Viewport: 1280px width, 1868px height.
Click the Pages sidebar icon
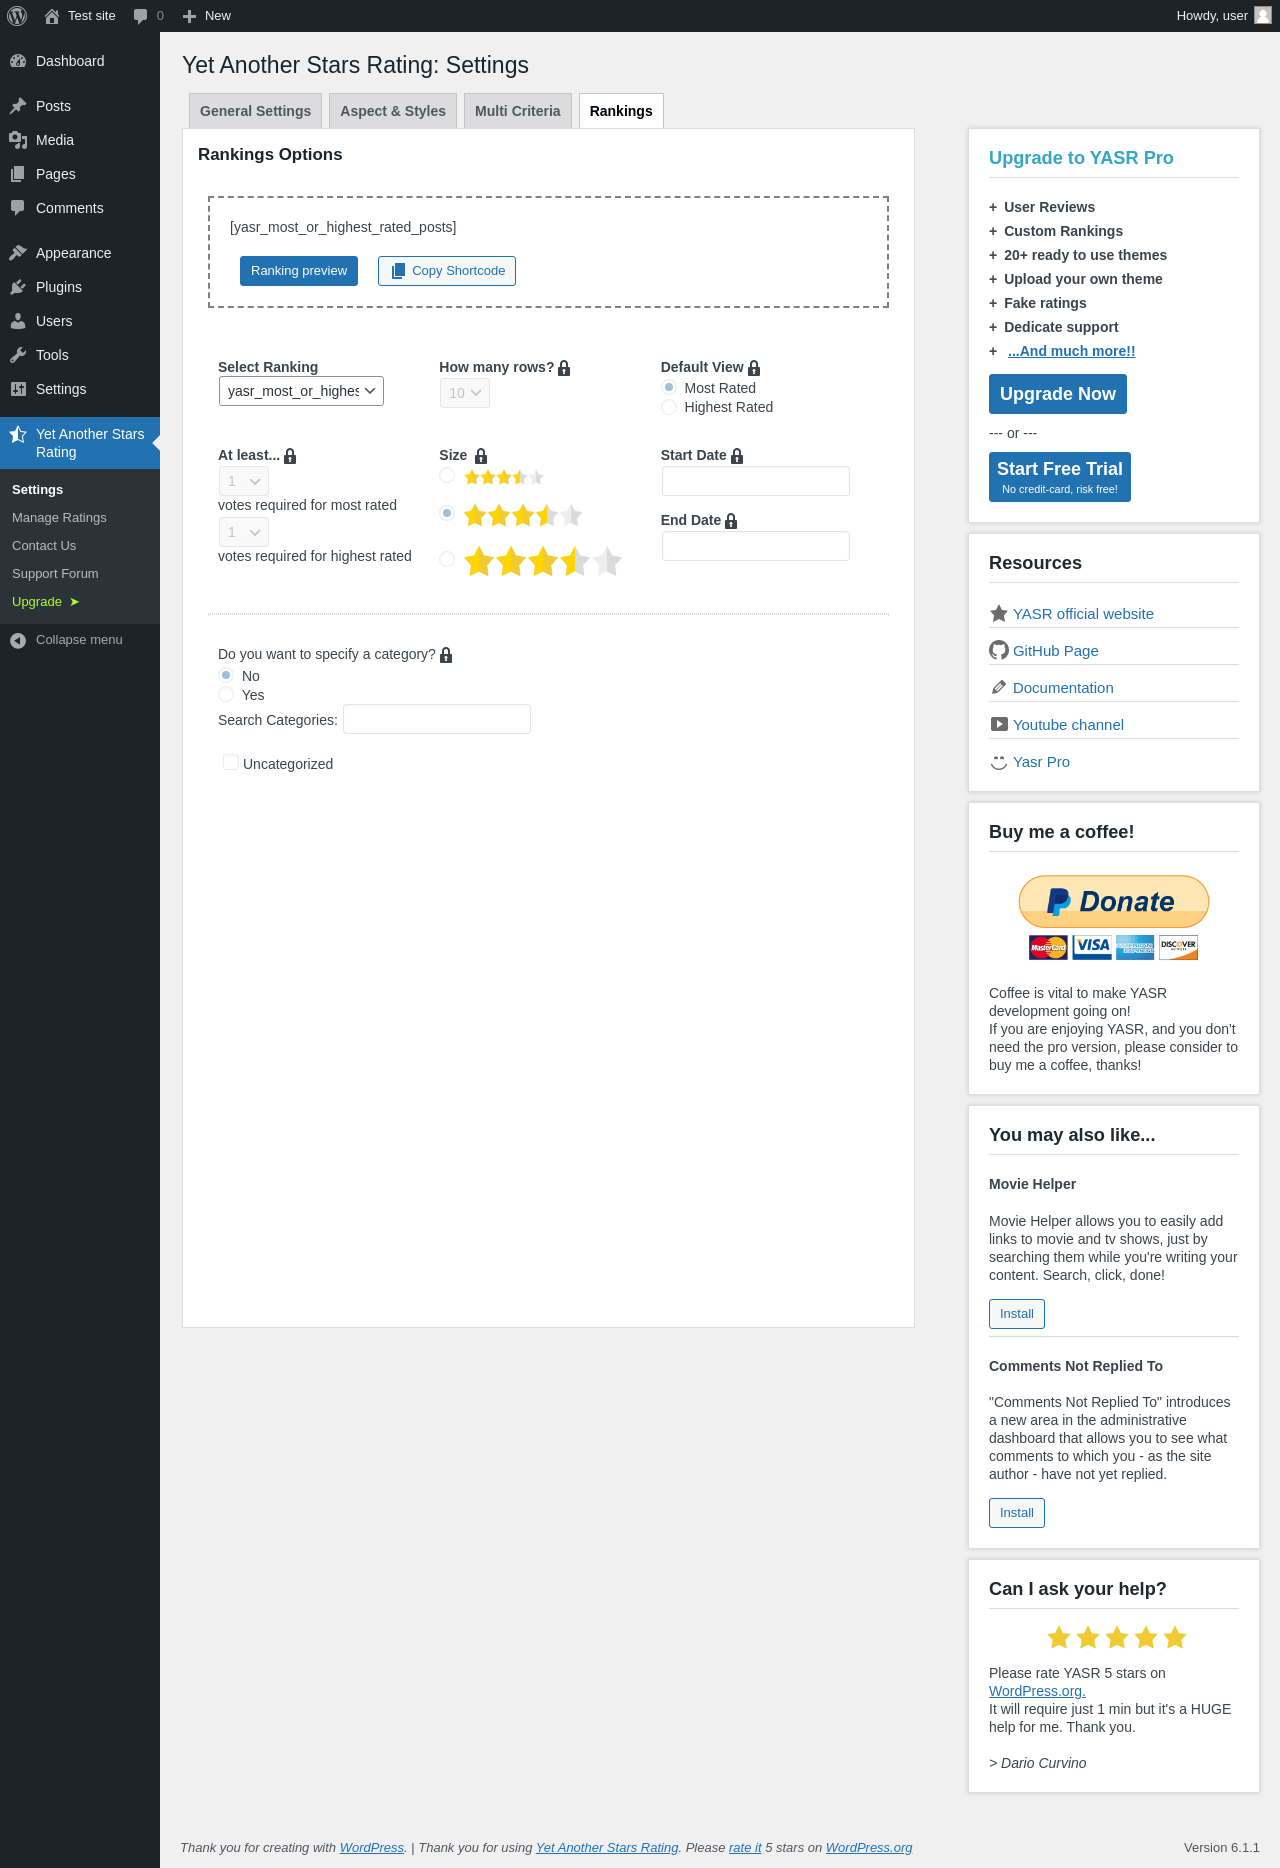[x=18, y=174]
